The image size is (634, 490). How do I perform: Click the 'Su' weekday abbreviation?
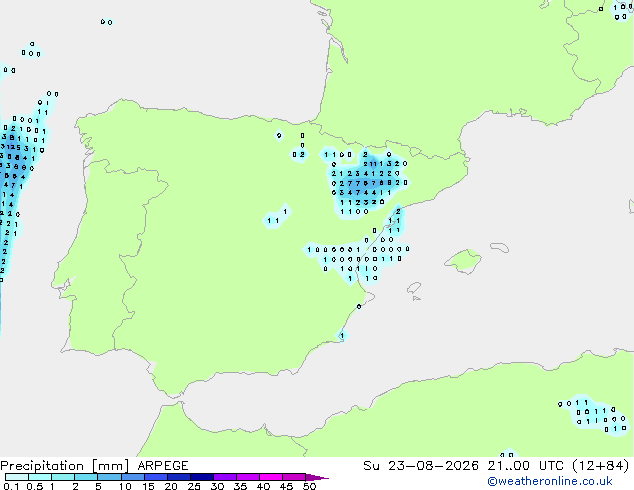click(371, 466)
